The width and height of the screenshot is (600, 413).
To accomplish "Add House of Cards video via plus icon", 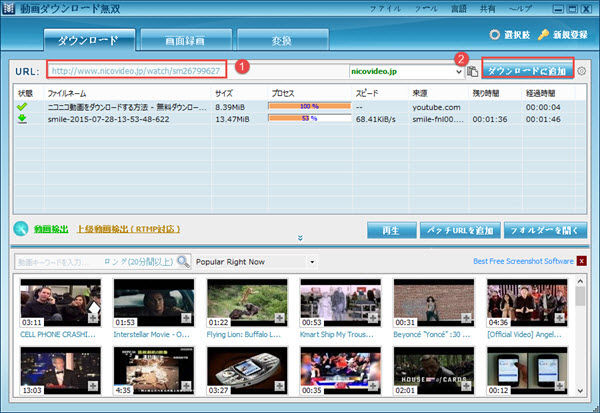I will [466, 386].
